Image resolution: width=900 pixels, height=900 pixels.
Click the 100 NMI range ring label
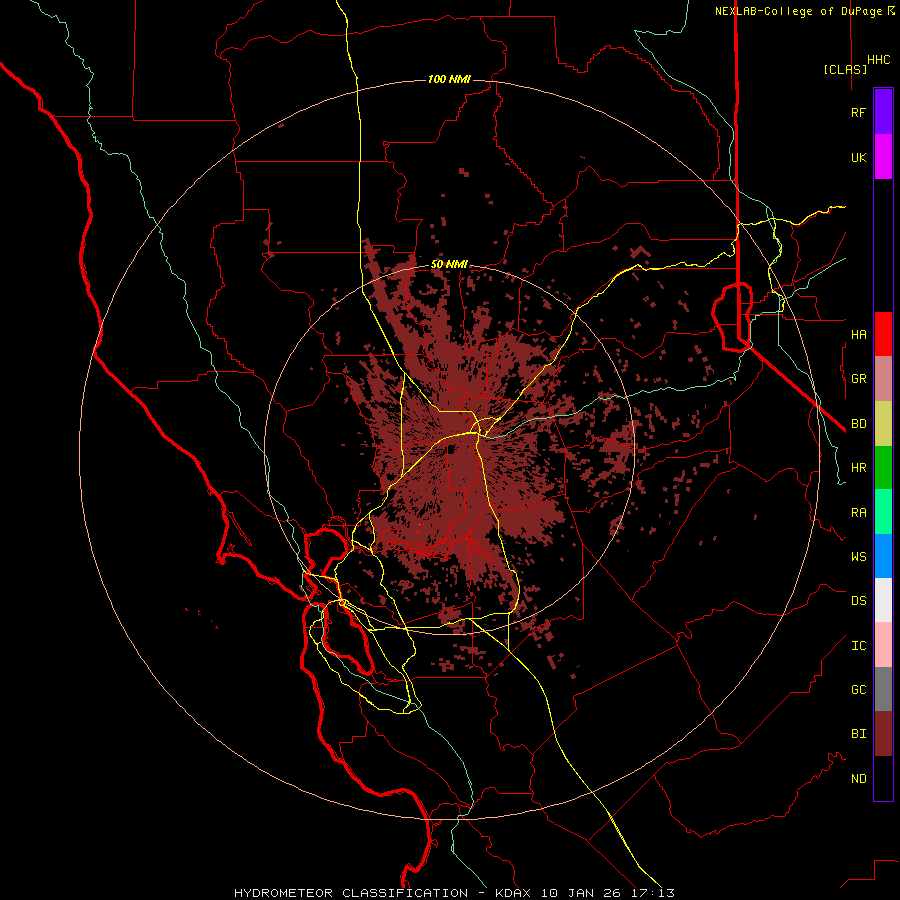pyautogui.click(x=449, y=79)
